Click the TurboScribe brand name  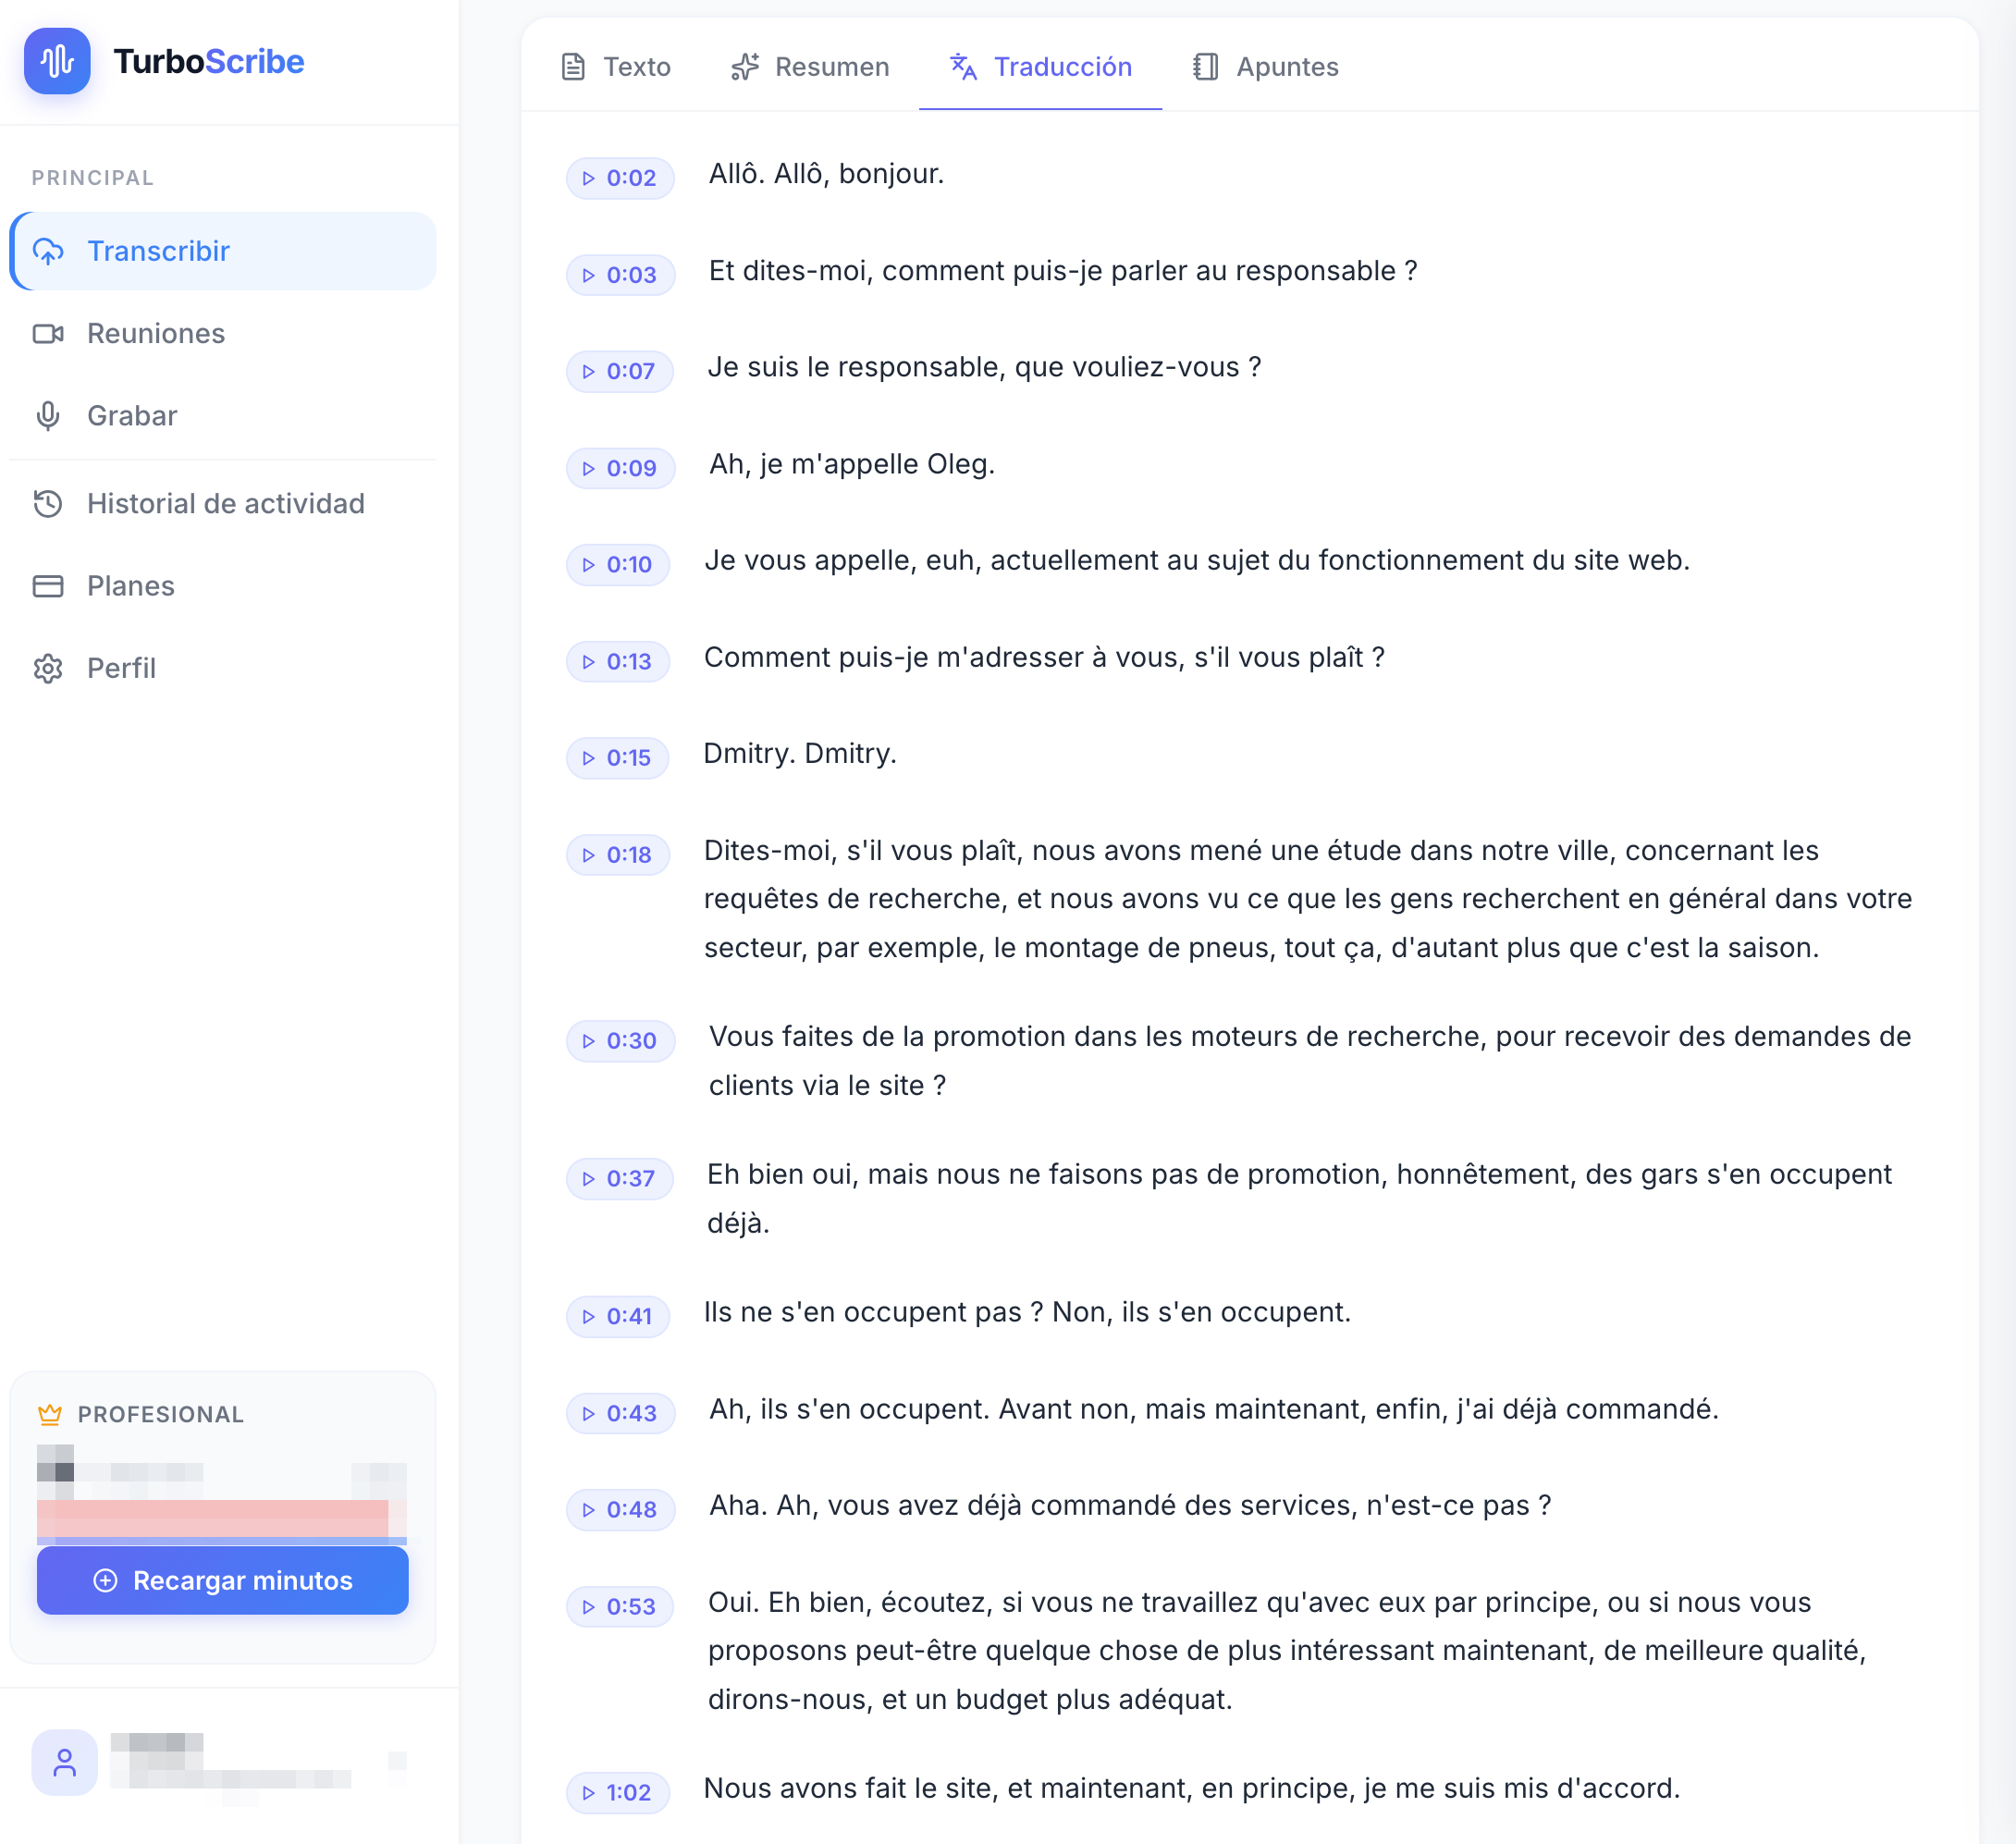(208, 61)
